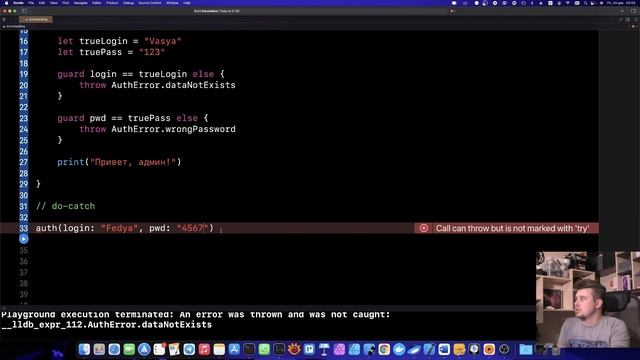This screenshot has height=360, width=640.
Task: Click the menu bar date and time
Action: coord(621,3)
